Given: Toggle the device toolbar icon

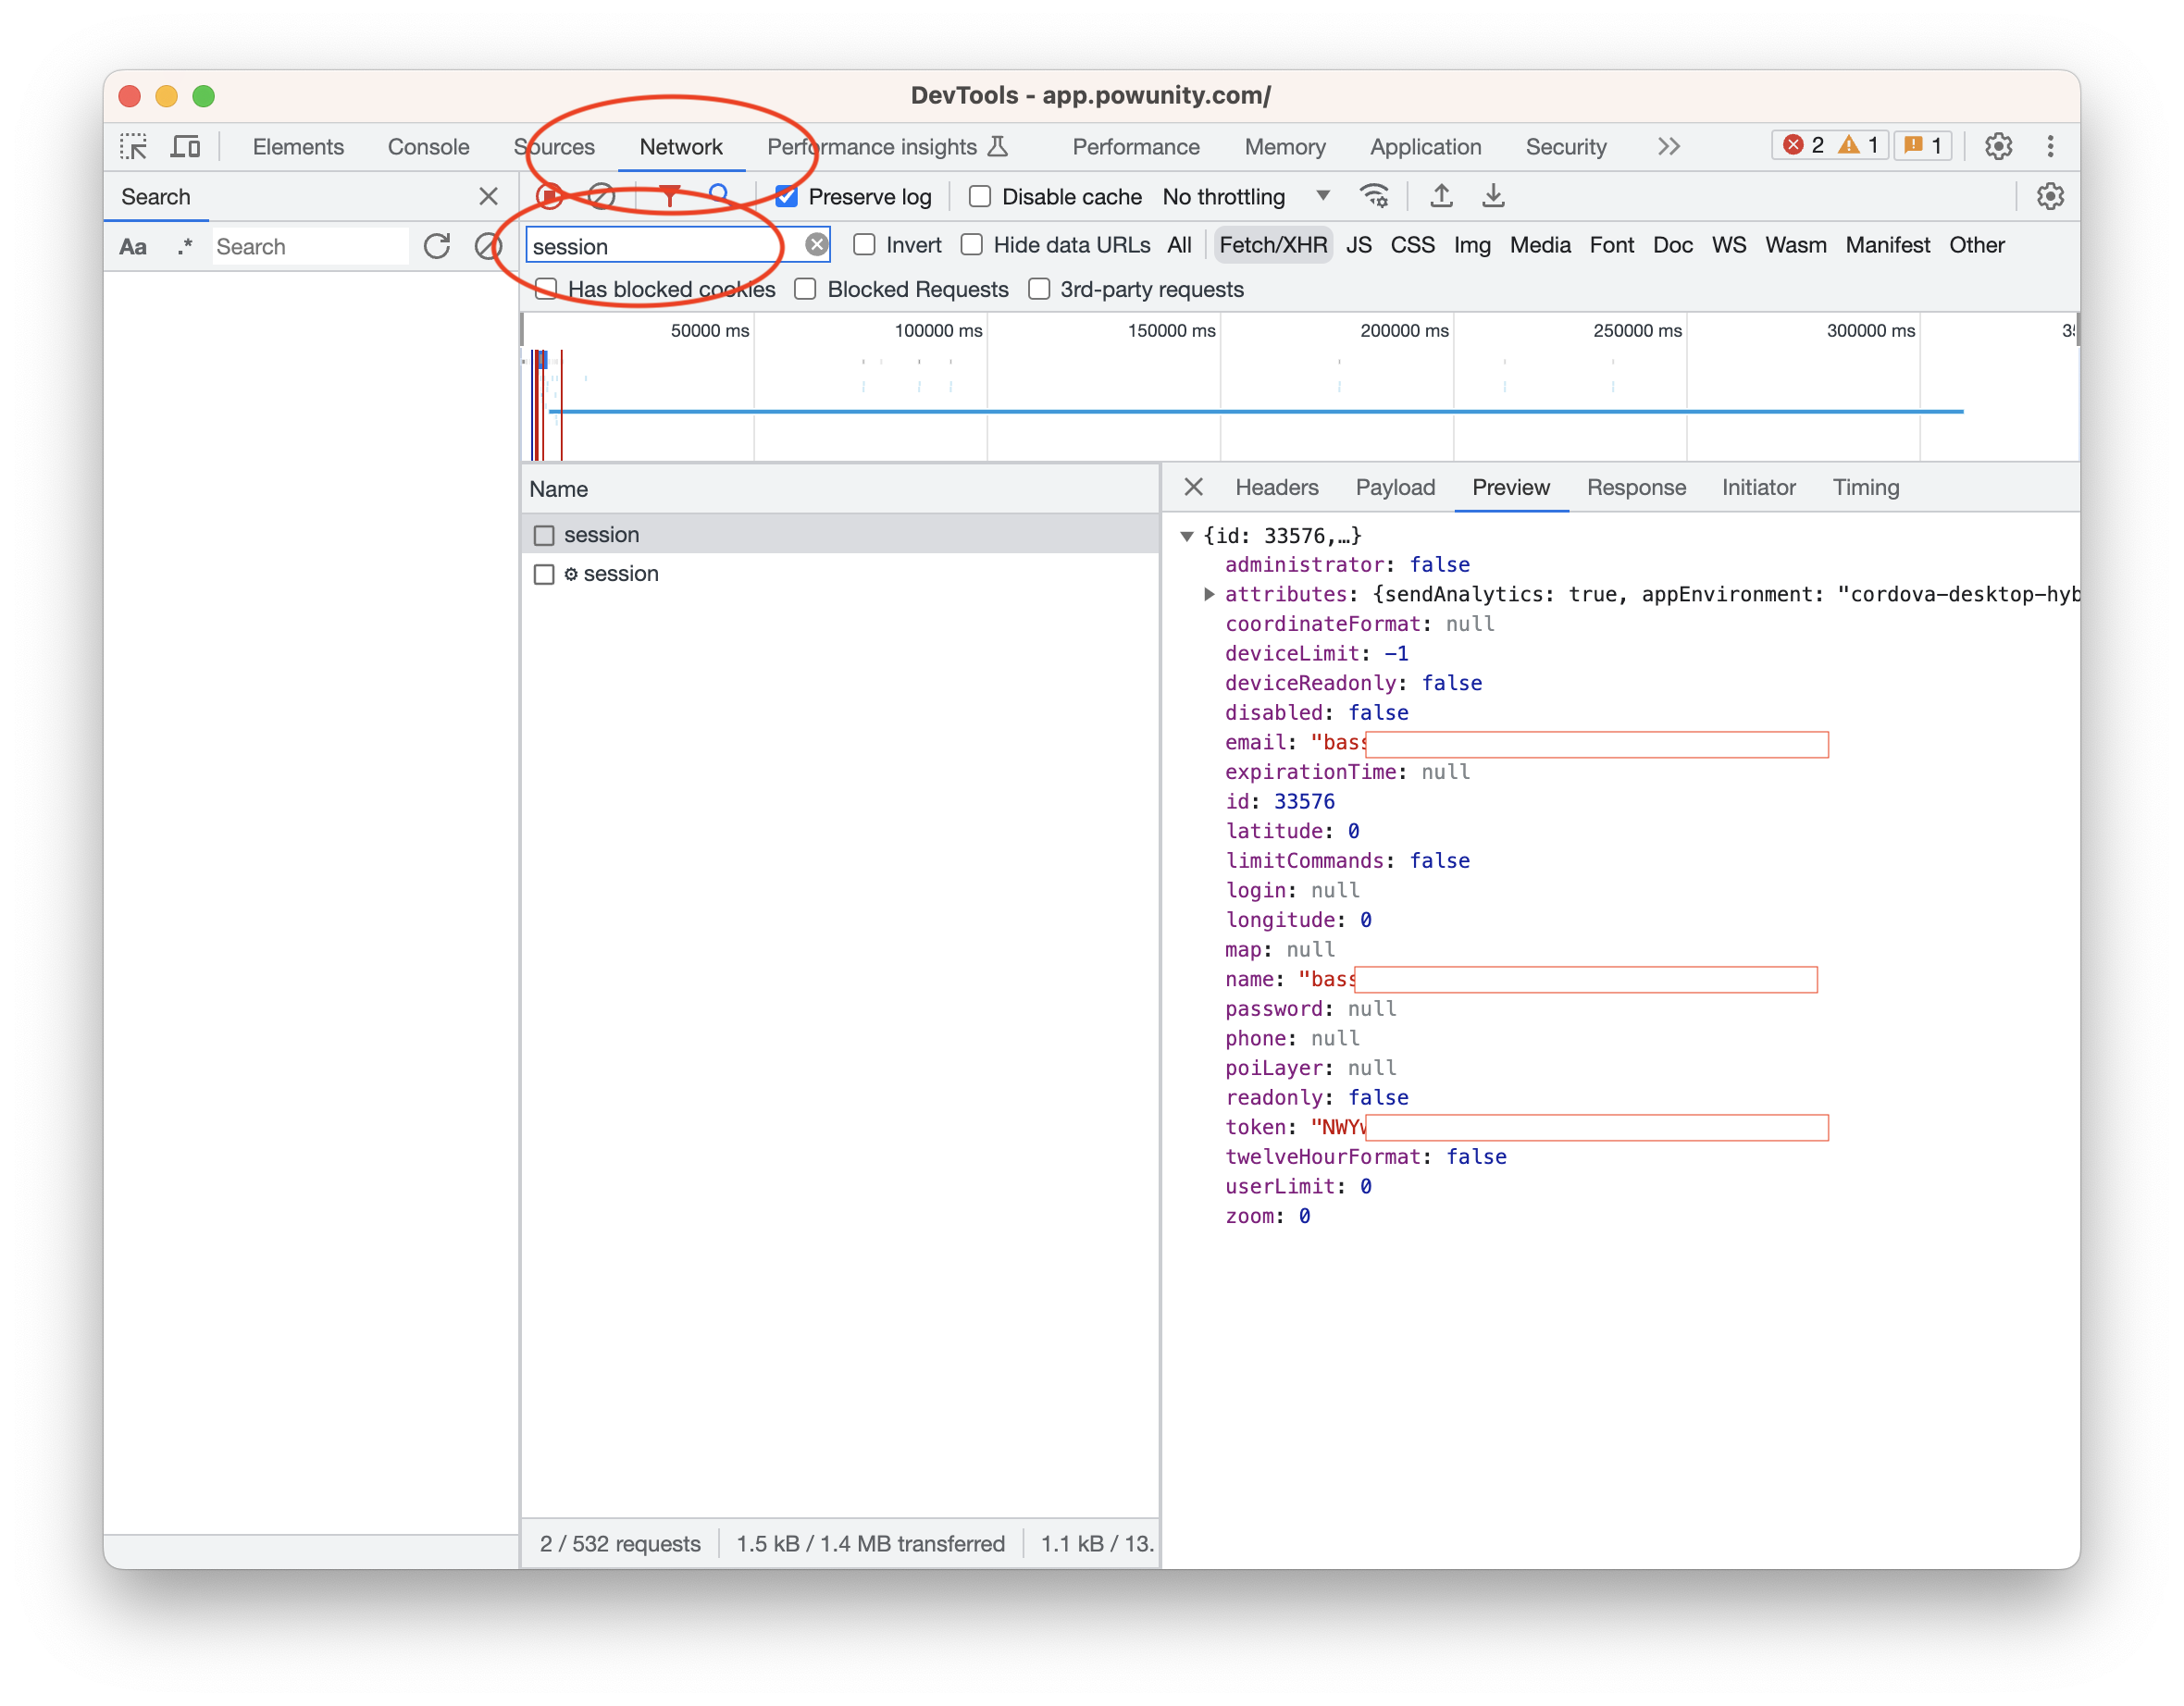Looking at the screenshot, I should pos(185,147).
